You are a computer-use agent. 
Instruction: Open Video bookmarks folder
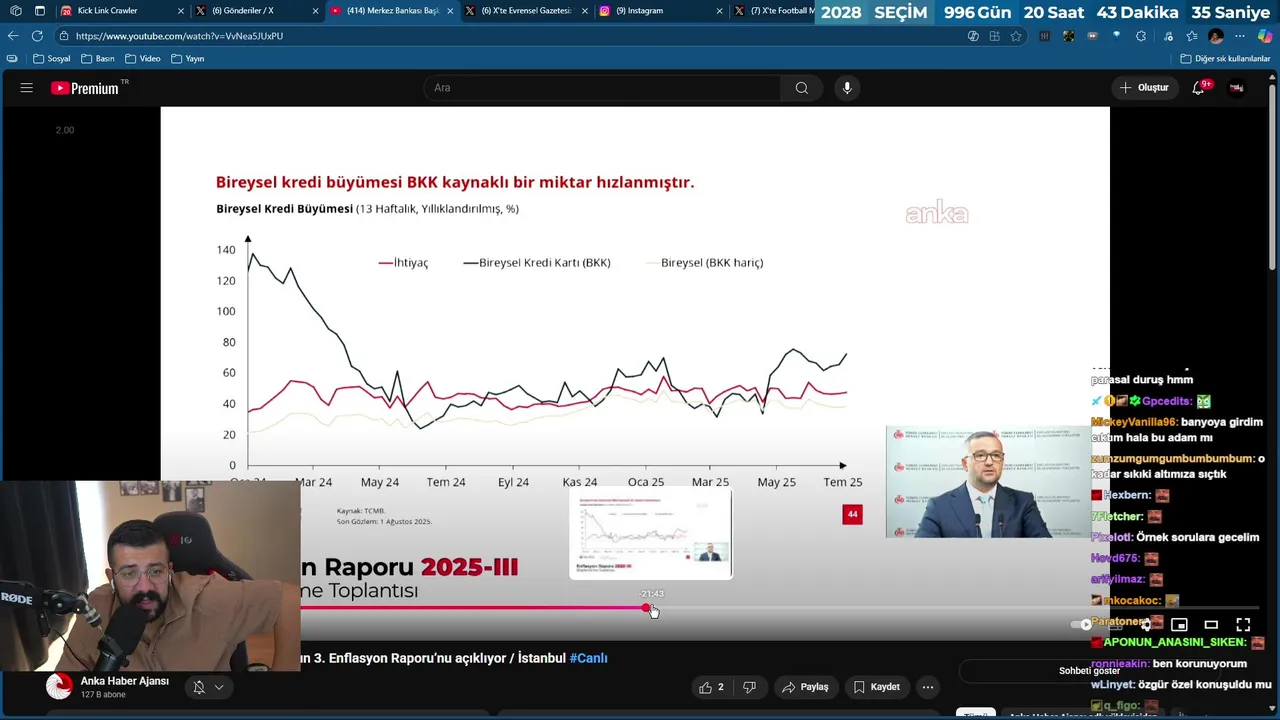143,59
